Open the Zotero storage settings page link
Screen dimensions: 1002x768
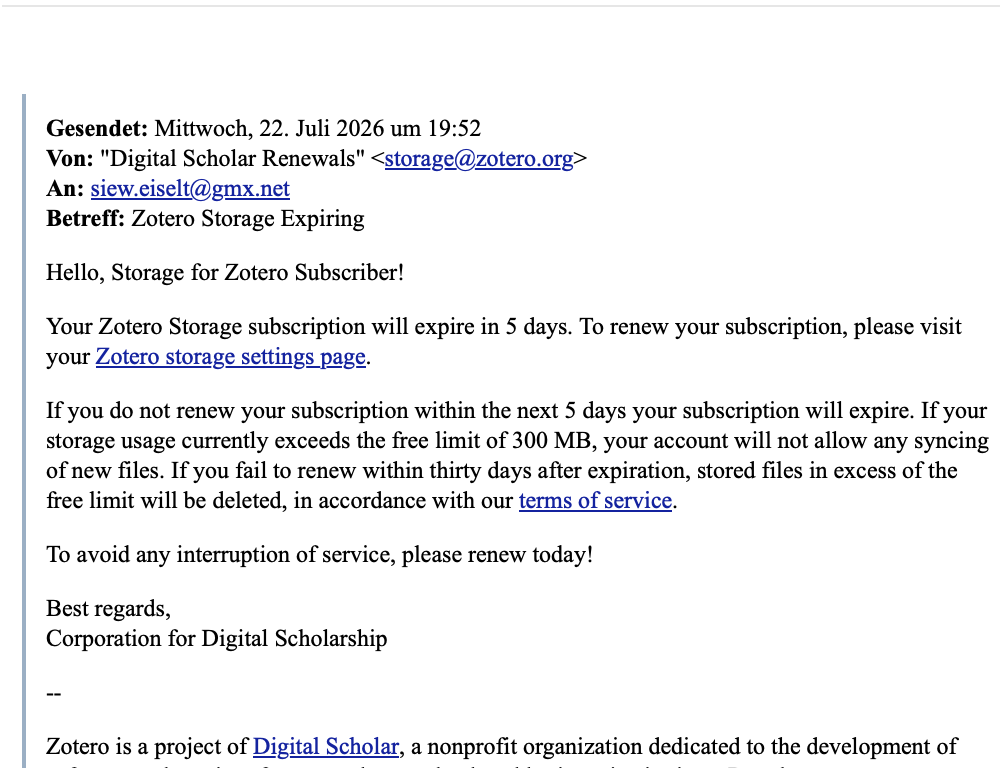(231, 357)
